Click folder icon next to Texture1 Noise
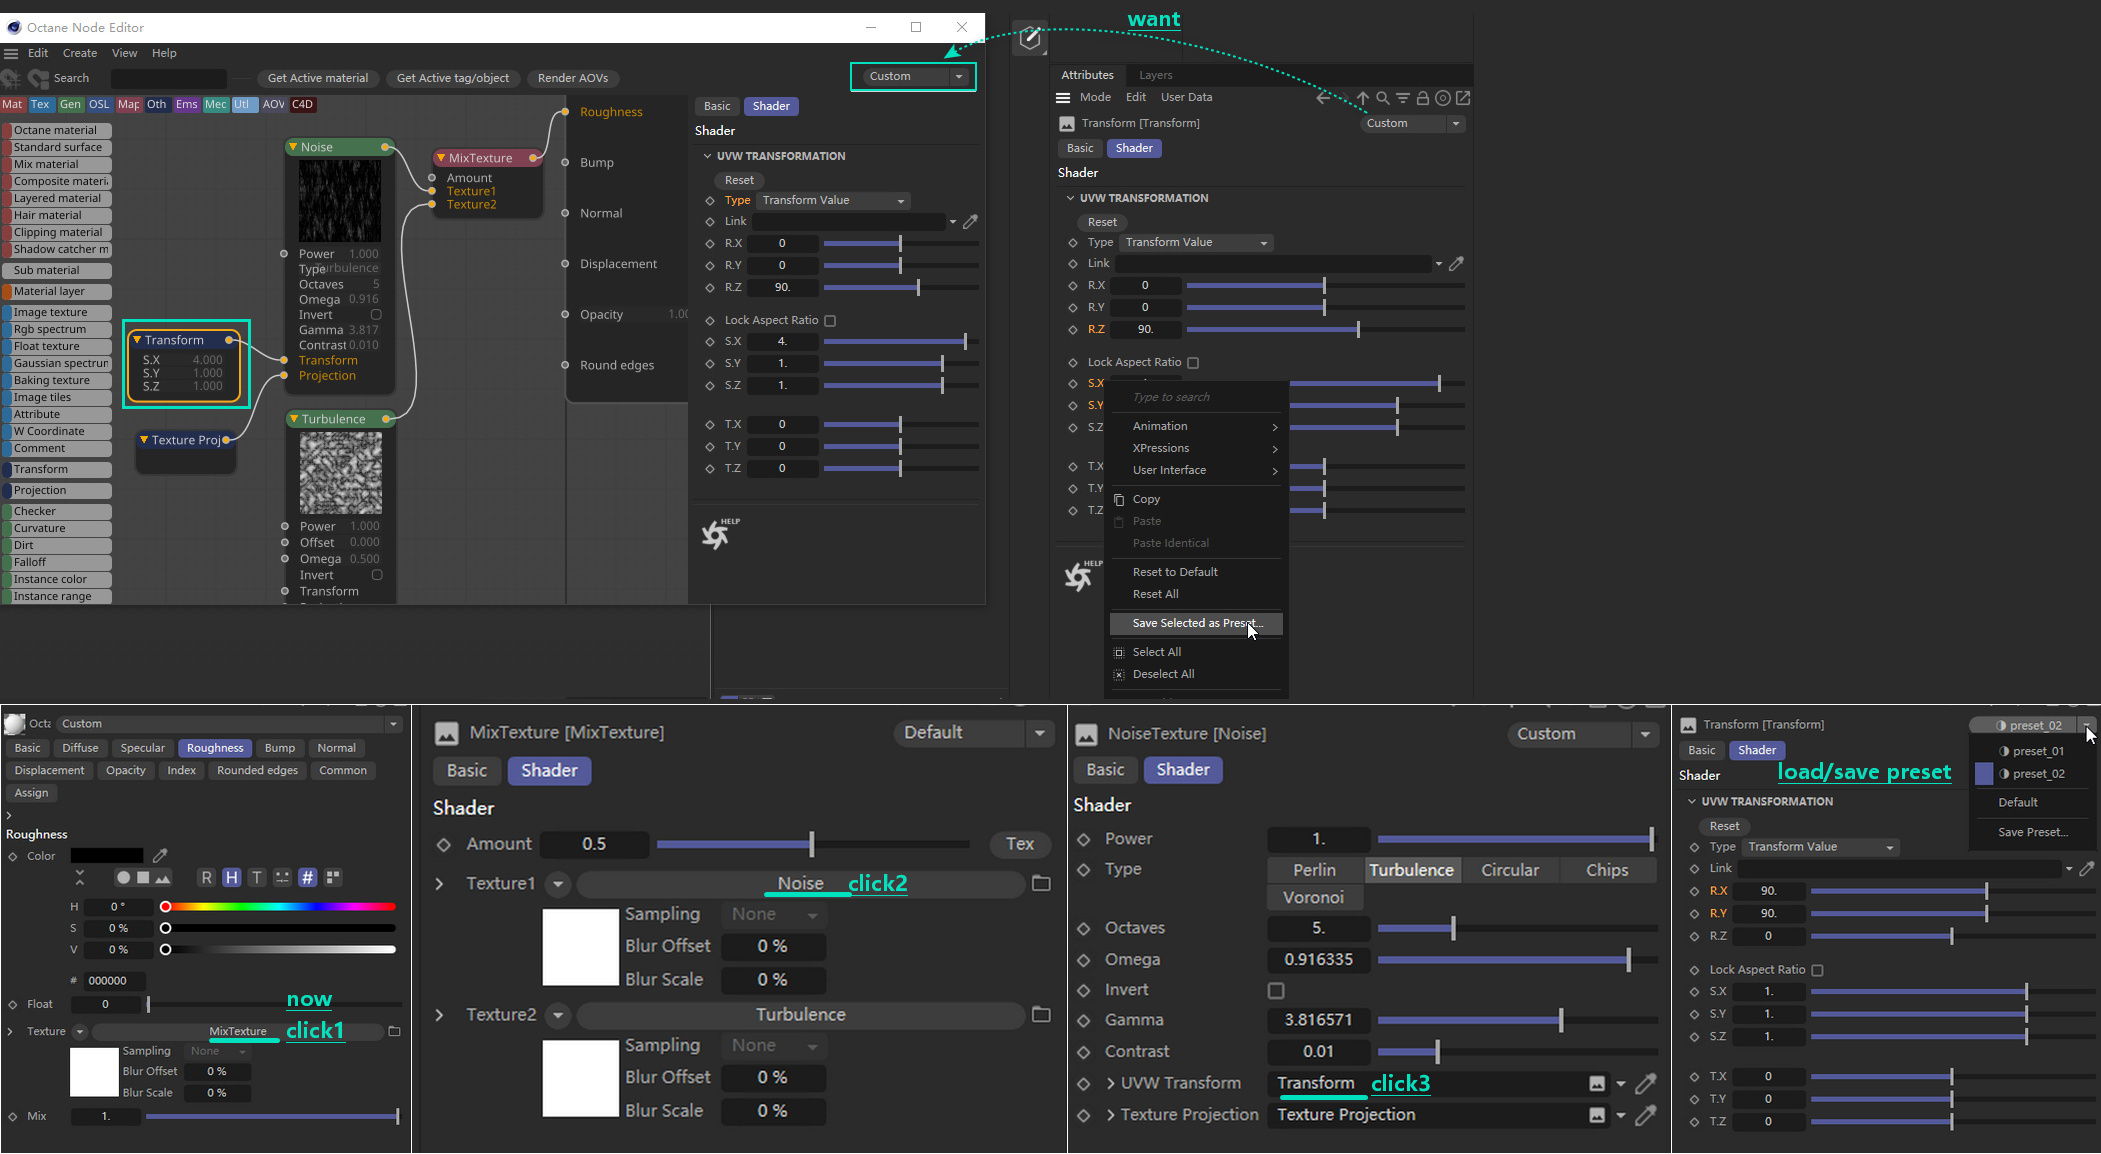The width and height of the screenshot is (2101, 1154). coord(1041,883)
